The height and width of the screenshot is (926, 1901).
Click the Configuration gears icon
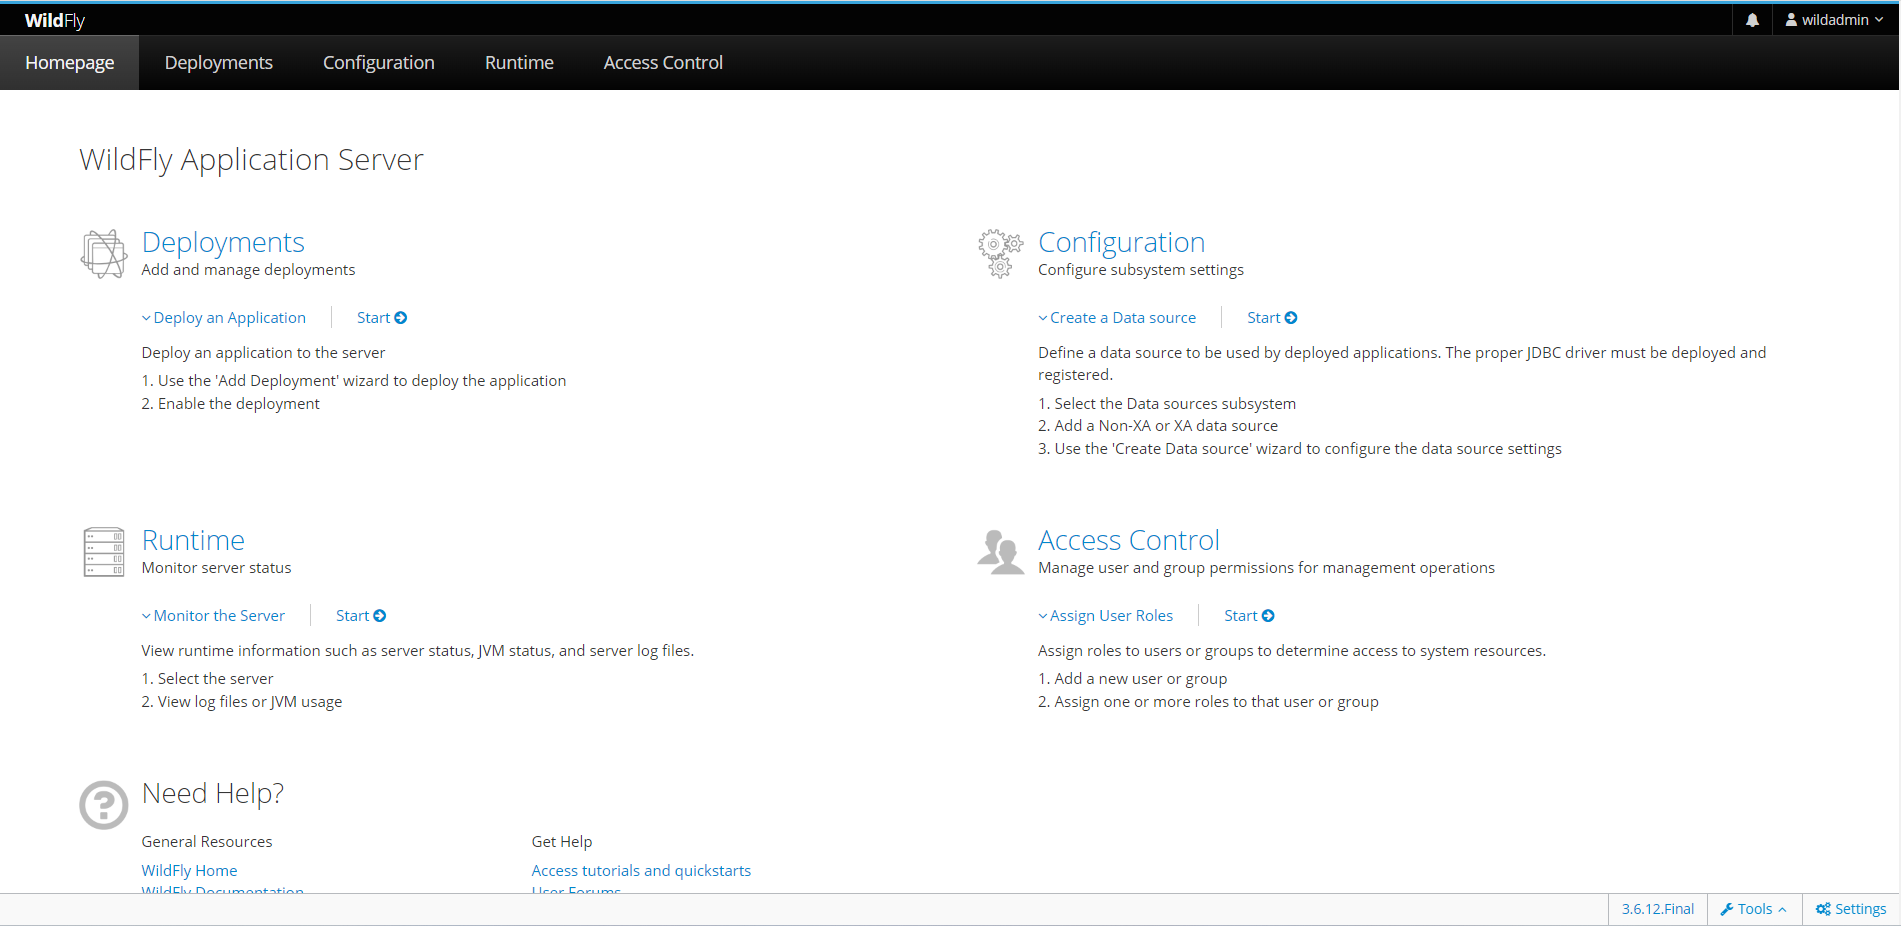click(x=1000, y=253)
